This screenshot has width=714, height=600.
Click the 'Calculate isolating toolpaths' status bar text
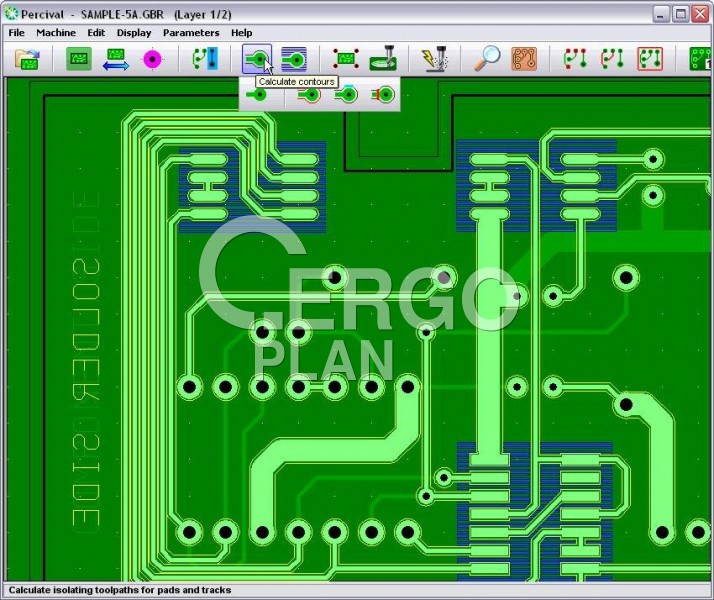click(x=120, y=590)
